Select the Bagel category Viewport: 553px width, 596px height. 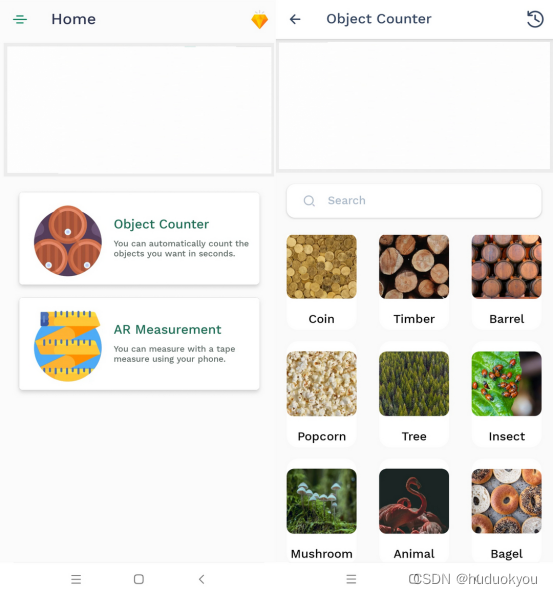pyautogui.click(x=507, y=511)
